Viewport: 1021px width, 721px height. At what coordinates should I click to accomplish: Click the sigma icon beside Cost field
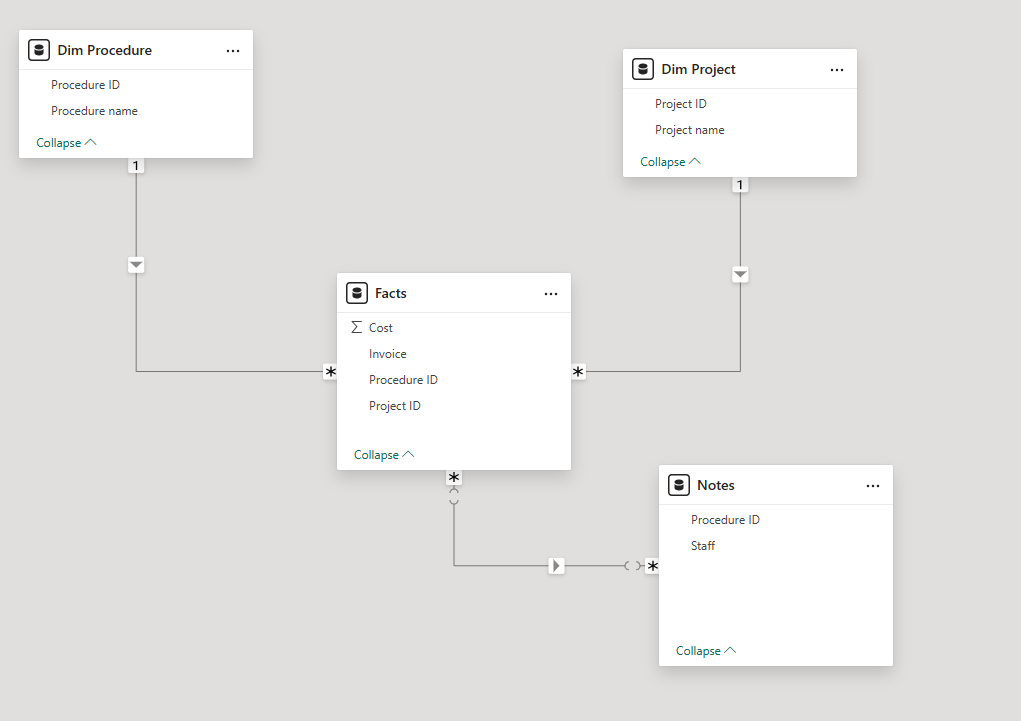coord(356,327)
